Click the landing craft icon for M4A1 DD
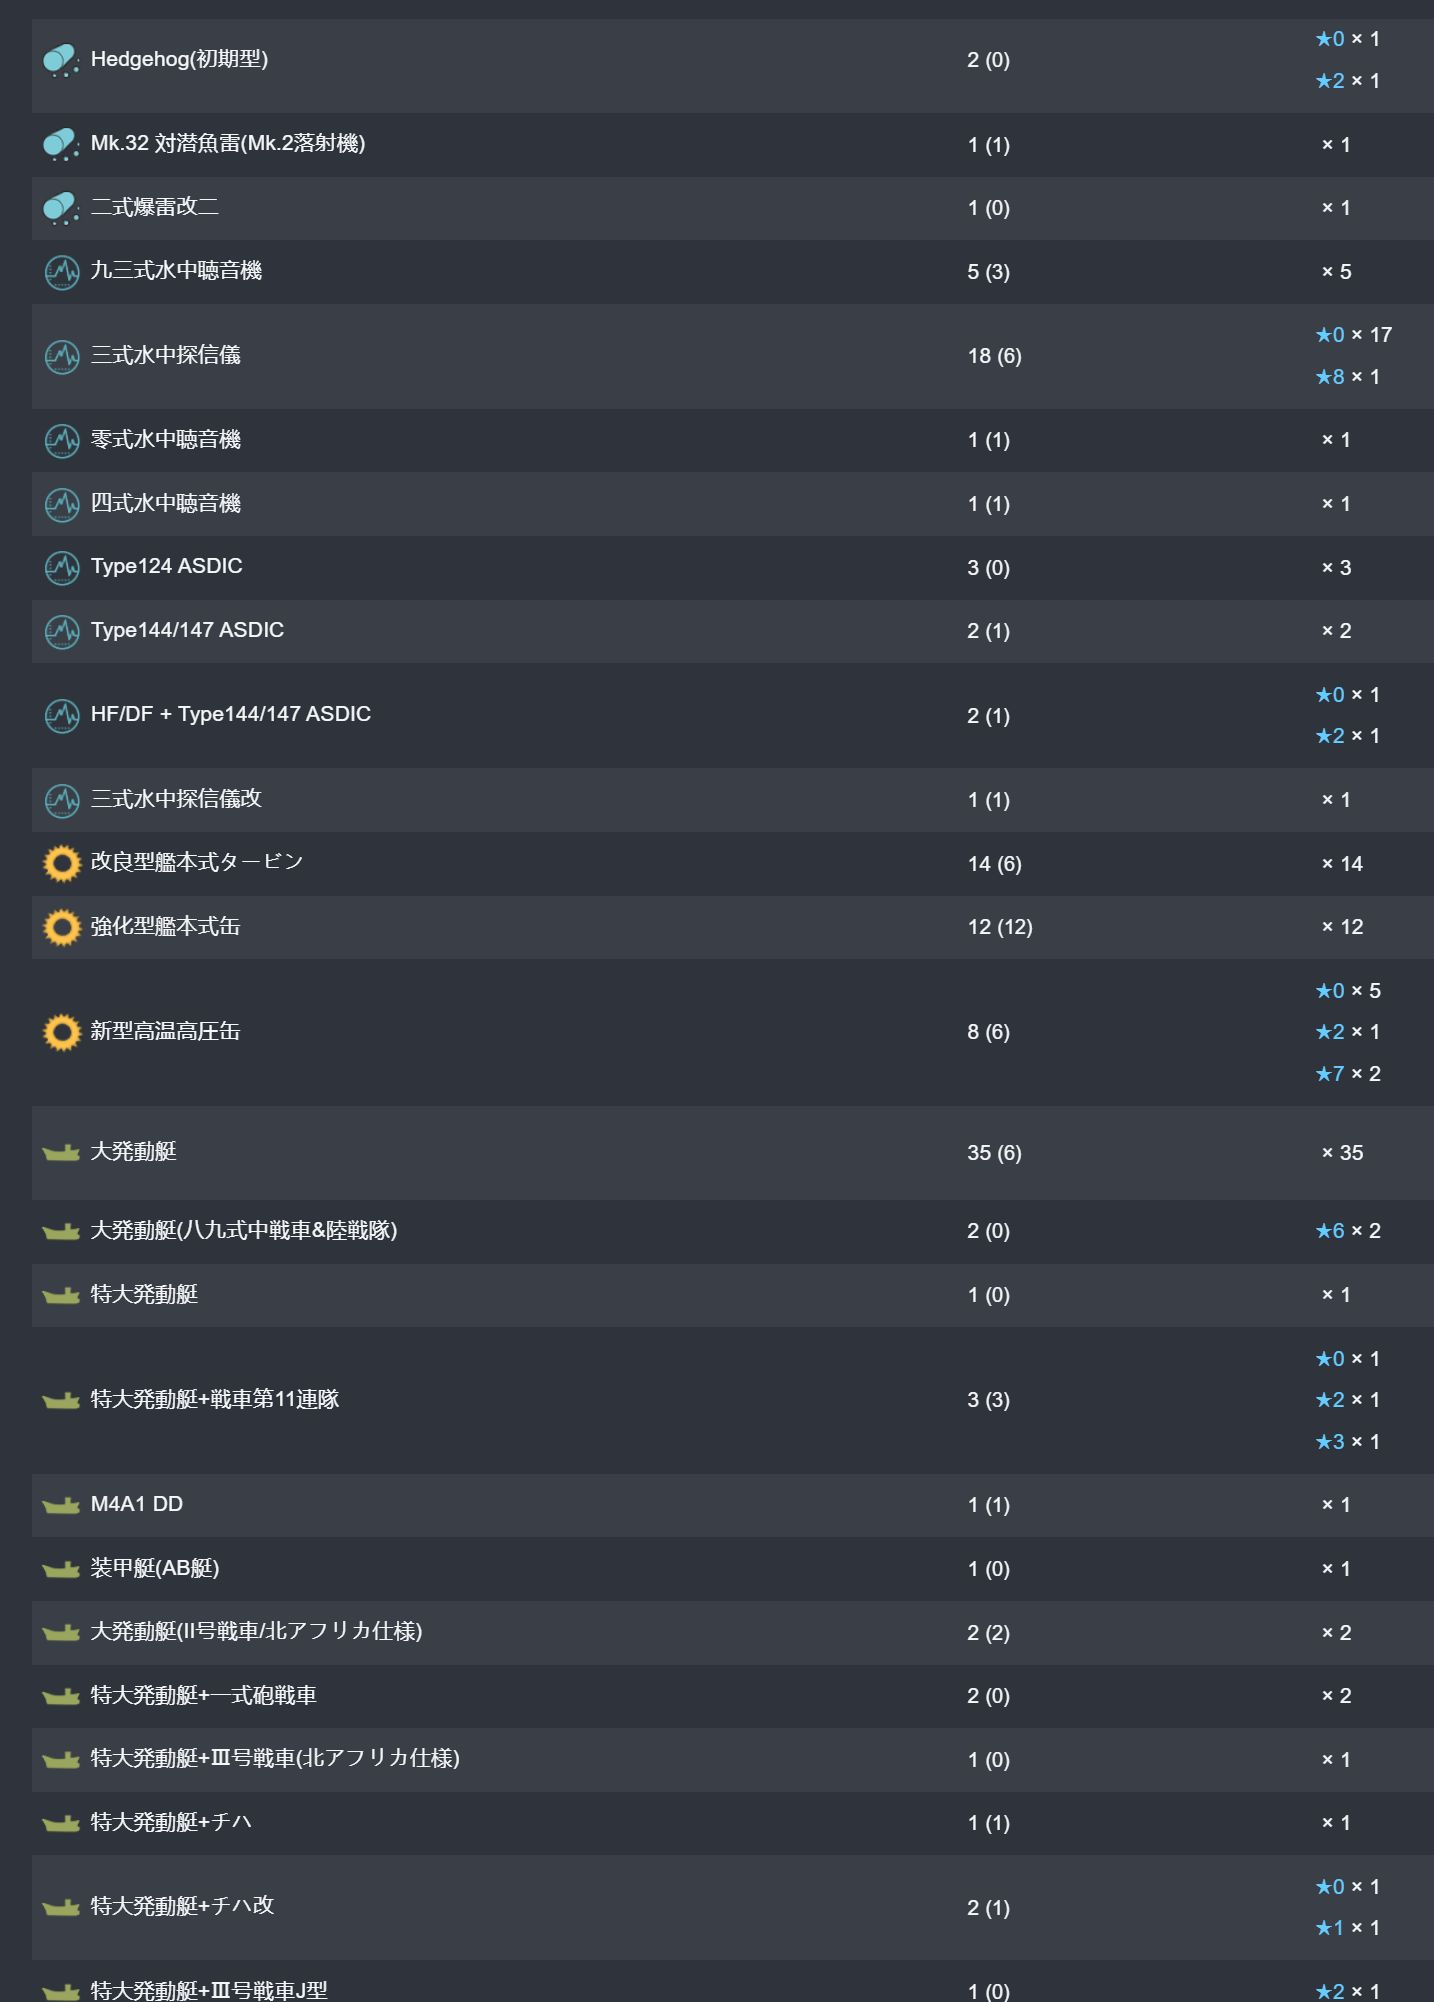The width and height of the screenshot is (1434, 2002). pyautogui.click(x=61, y=1505)
